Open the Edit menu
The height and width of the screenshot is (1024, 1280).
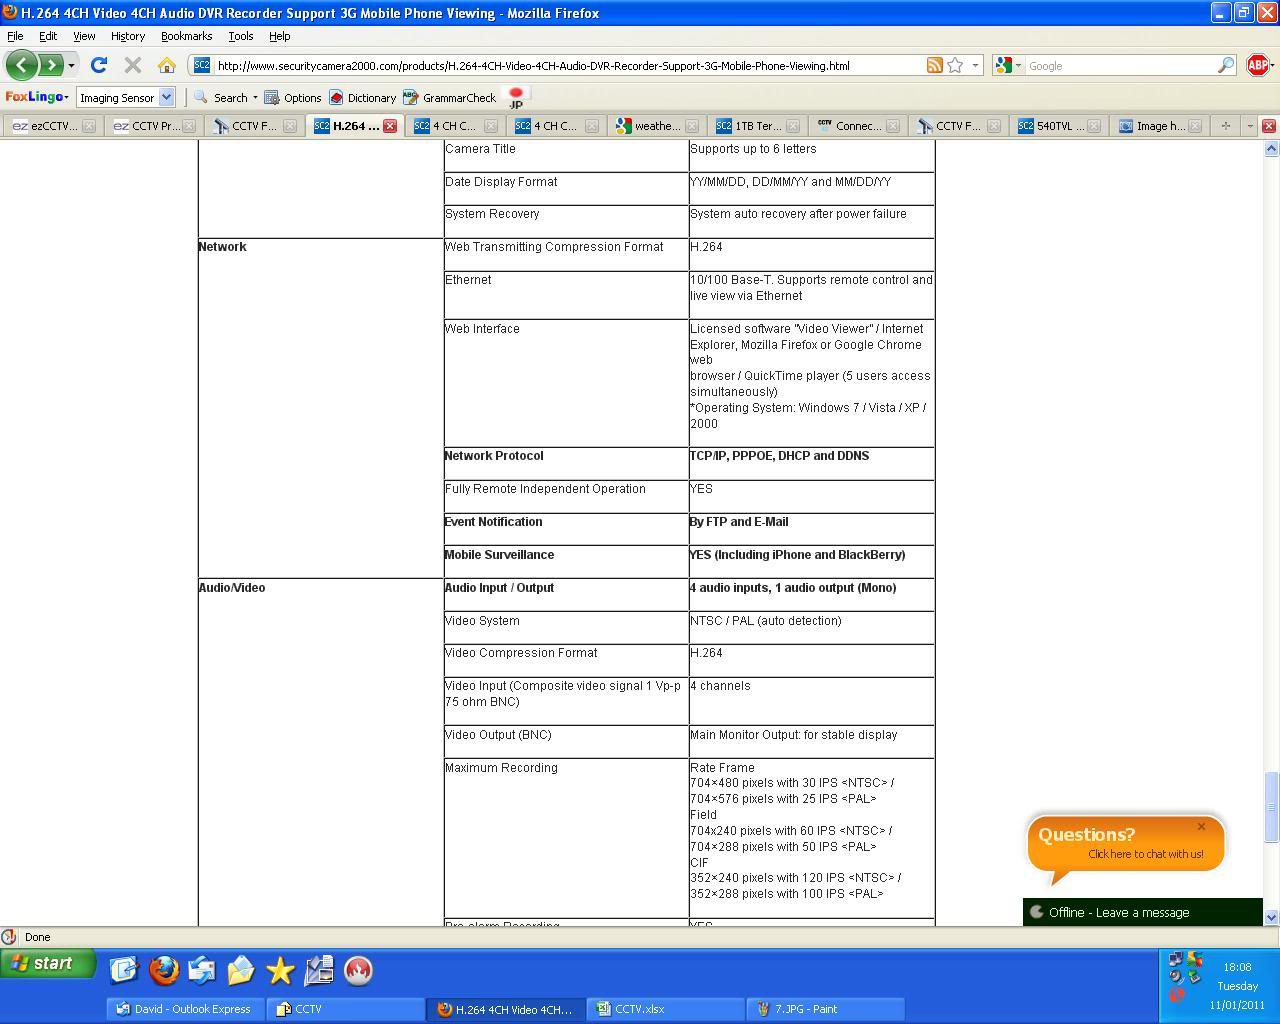(x=48, y=36)
